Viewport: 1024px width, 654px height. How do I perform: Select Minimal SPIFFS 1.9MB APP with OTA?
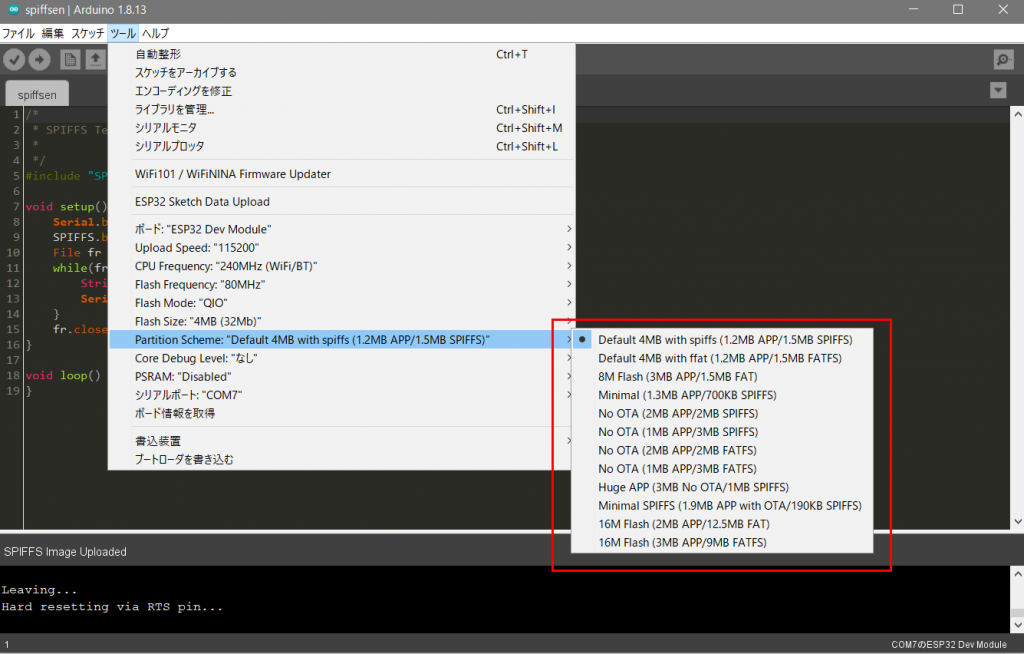(729, 506)
